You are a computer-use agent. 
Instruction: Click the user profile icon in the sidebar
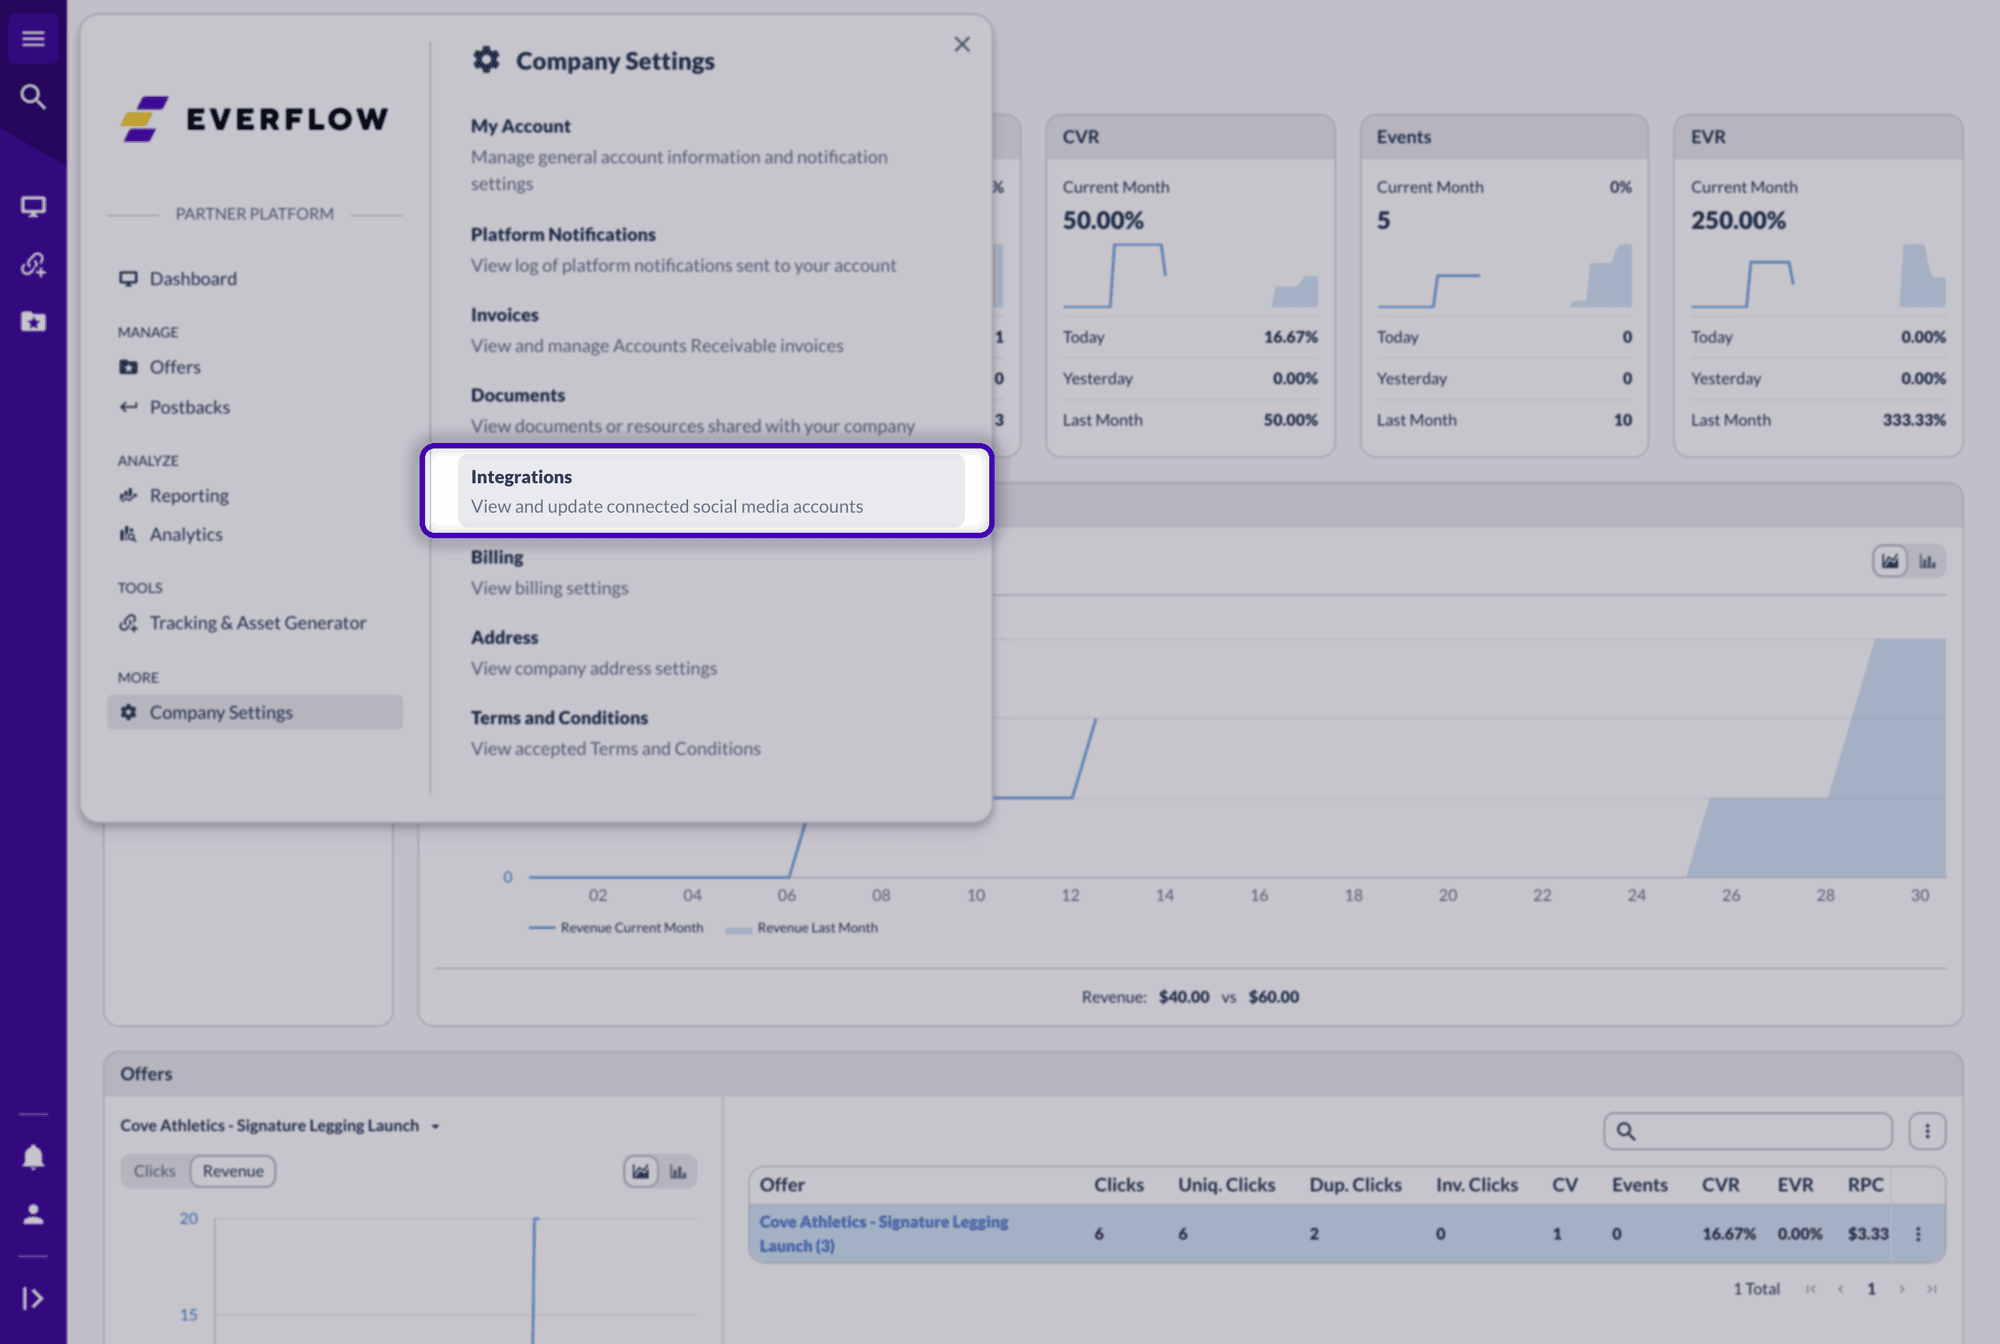[33, 1214]
